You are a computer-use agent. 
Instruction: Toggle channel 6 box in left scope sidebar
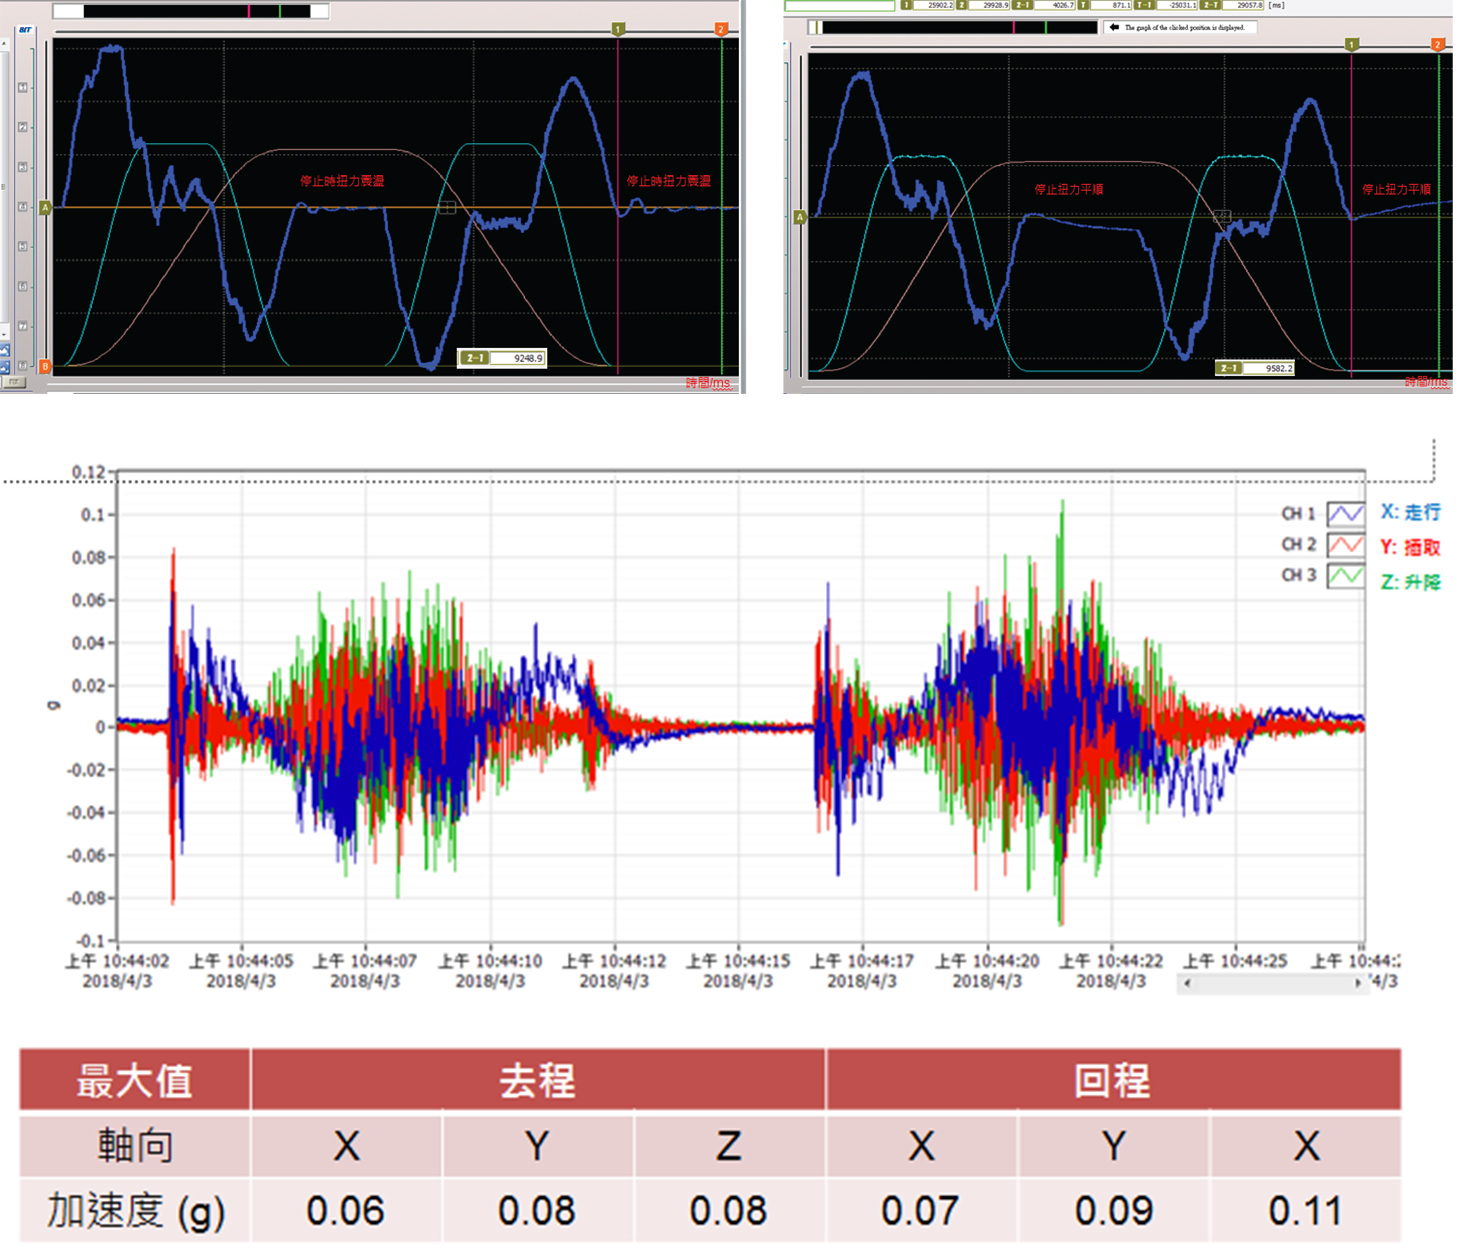point(23,287)
